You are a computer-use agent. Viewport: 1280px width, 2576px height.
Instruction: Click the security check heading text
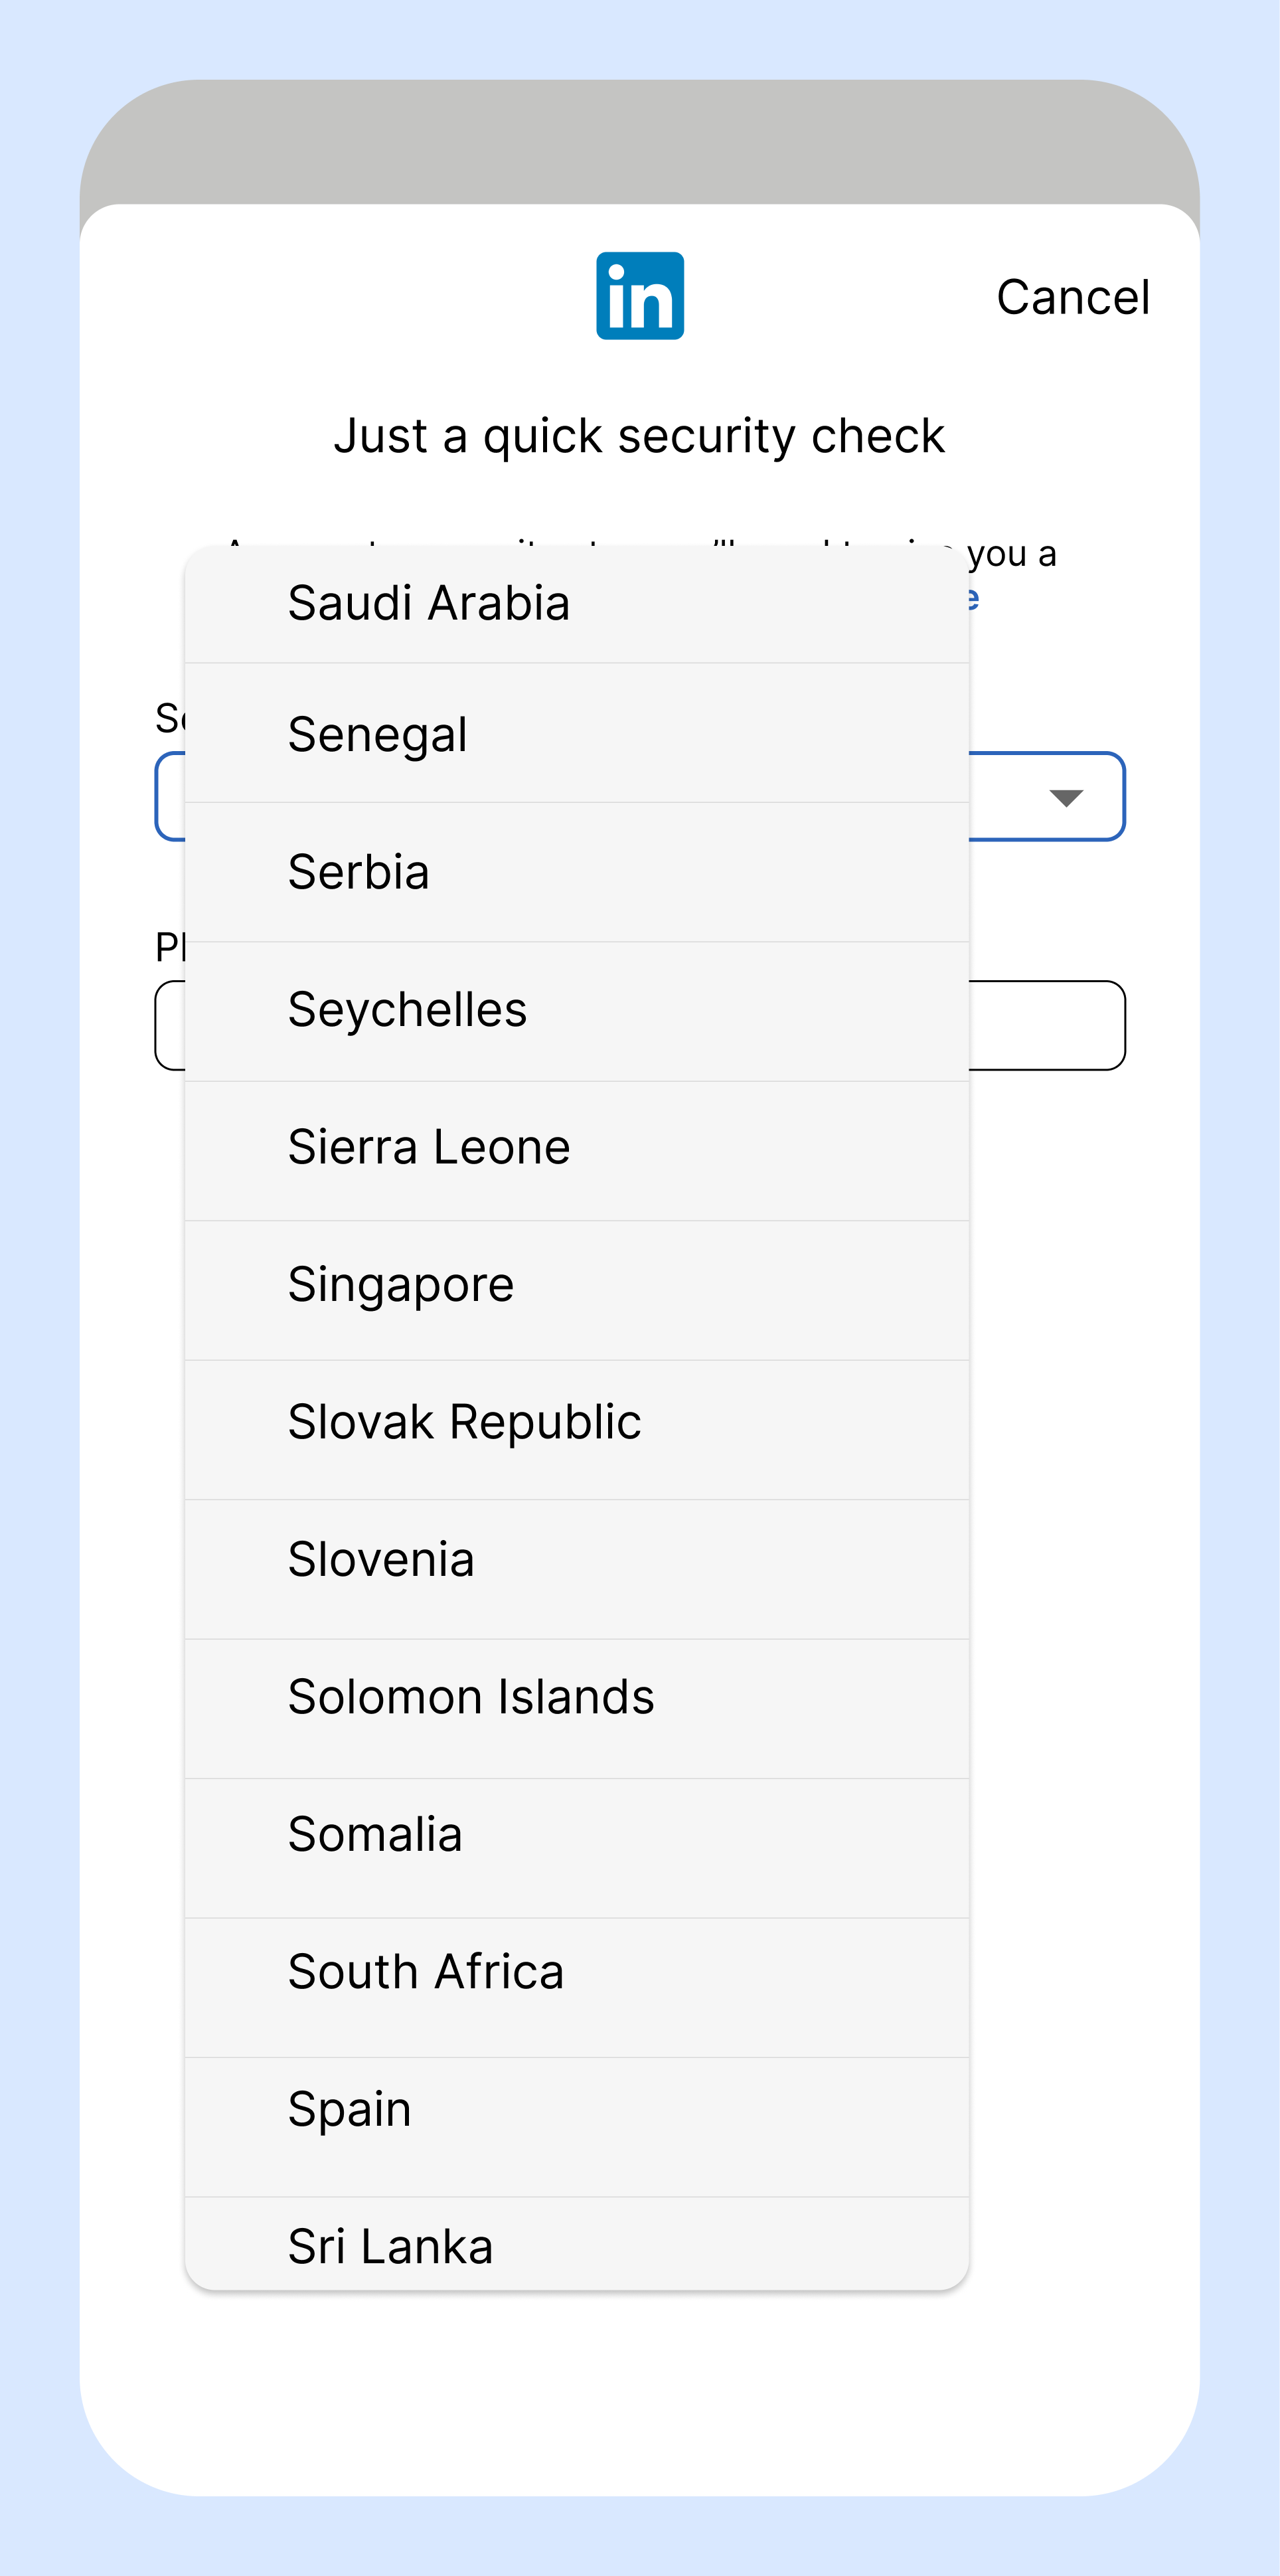(639, 436)
